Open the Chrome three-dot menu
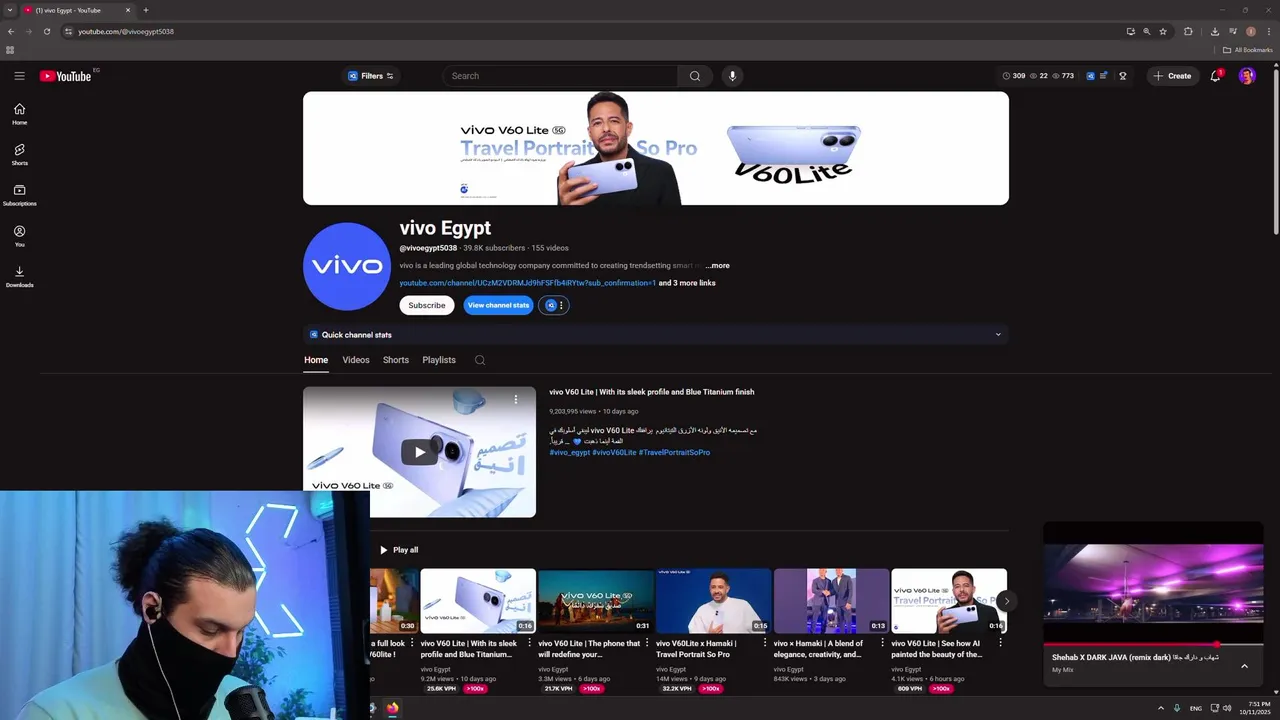Image resolution: width=1280 pixels, height=720 pixels. pos(1267,31)
